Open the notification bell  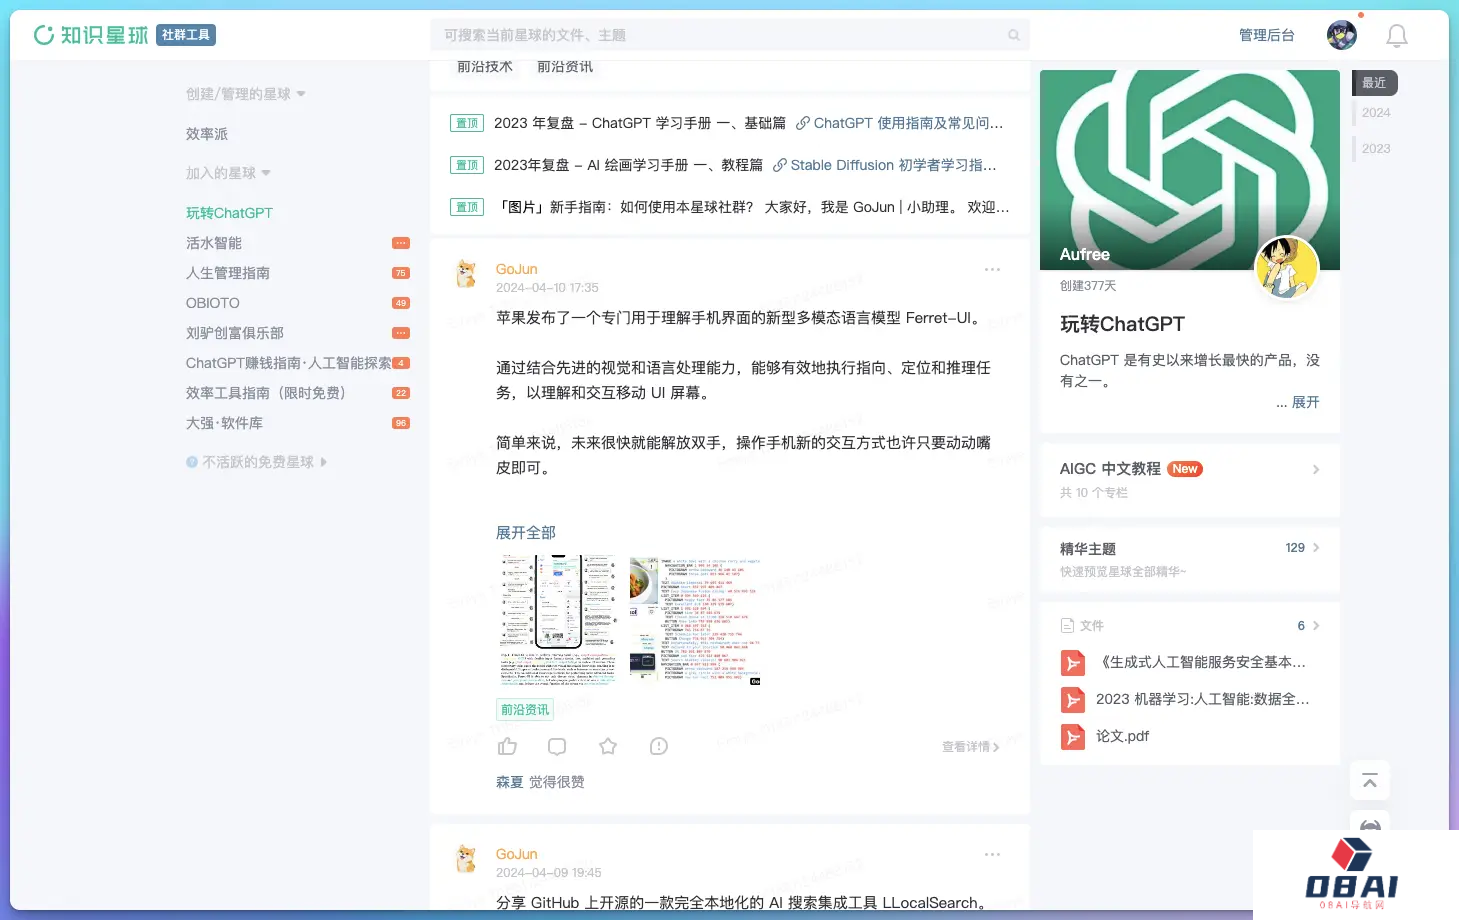1396,36
